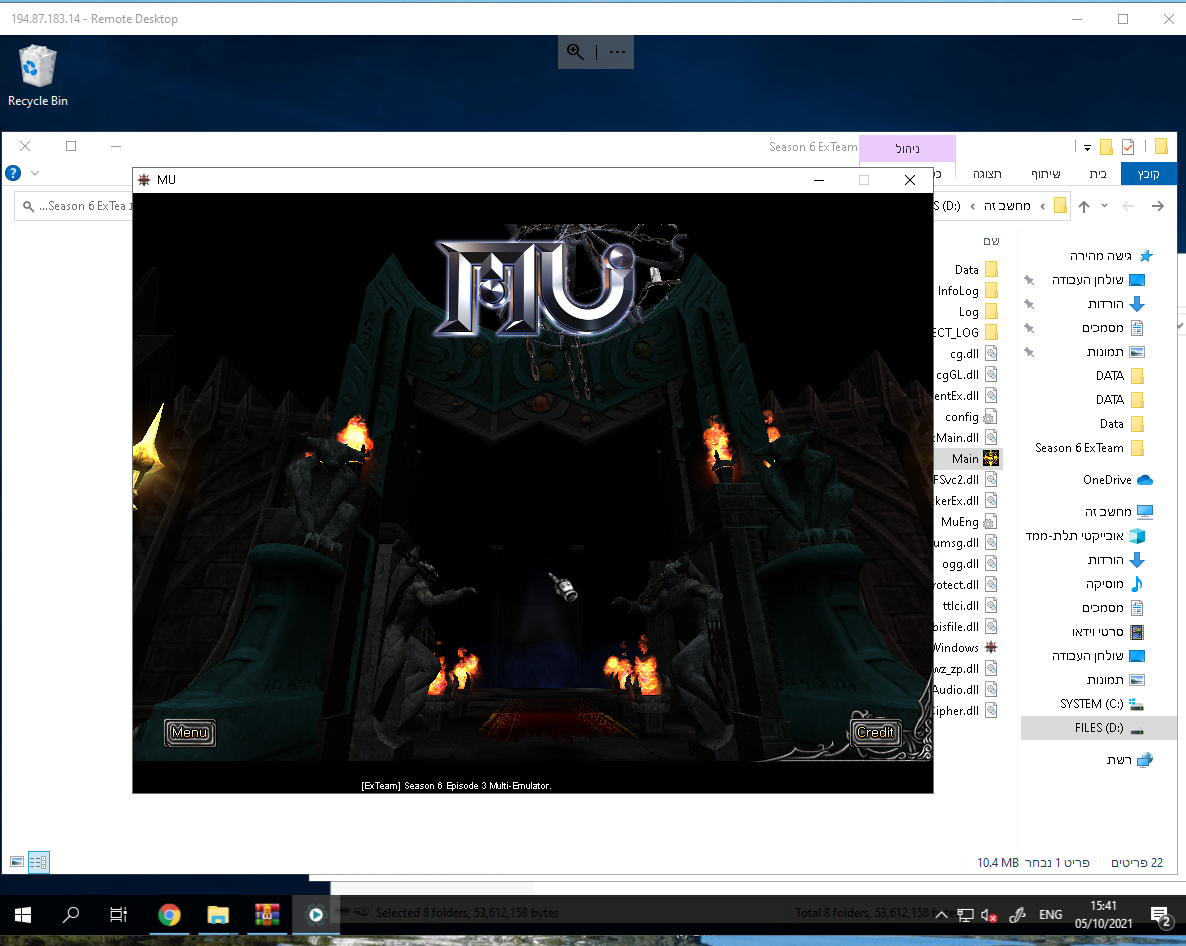The height and width of the screenshot is (946, 1186).
Task: Open the notification center icon
Action: point(1160,917)
